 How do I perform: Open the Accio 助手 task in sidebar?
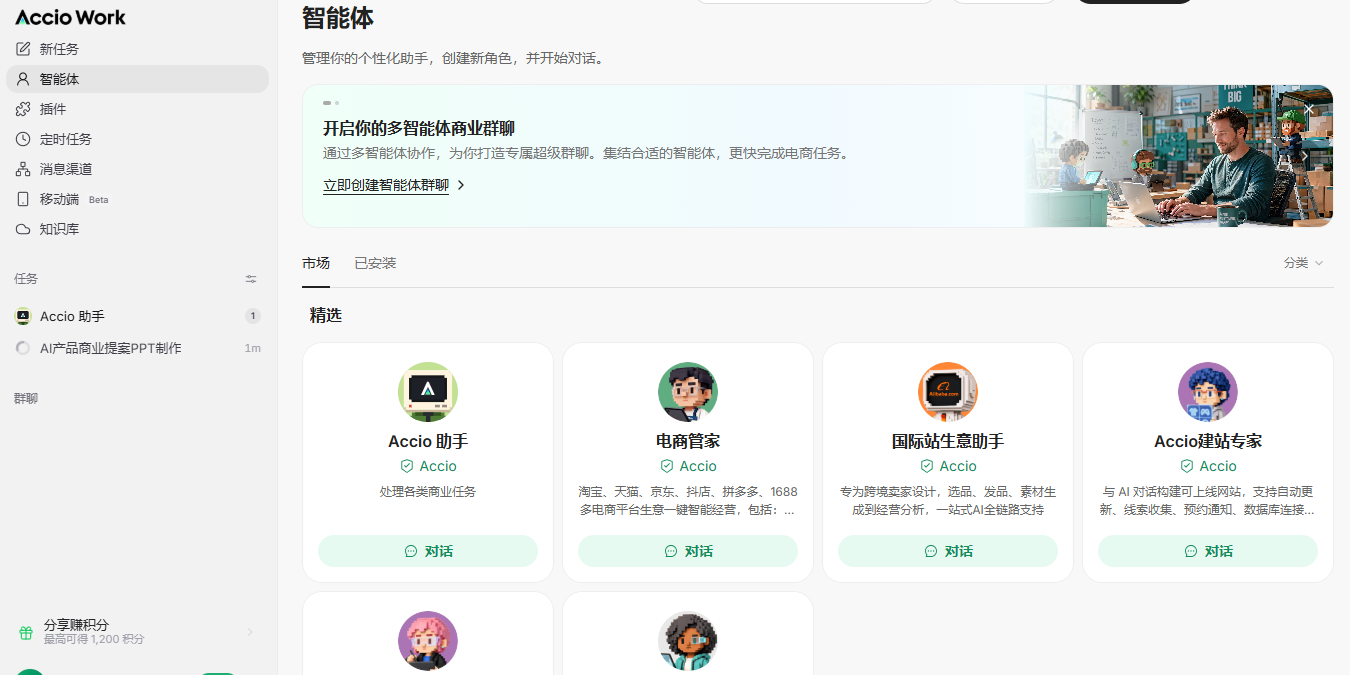(137, 316)
